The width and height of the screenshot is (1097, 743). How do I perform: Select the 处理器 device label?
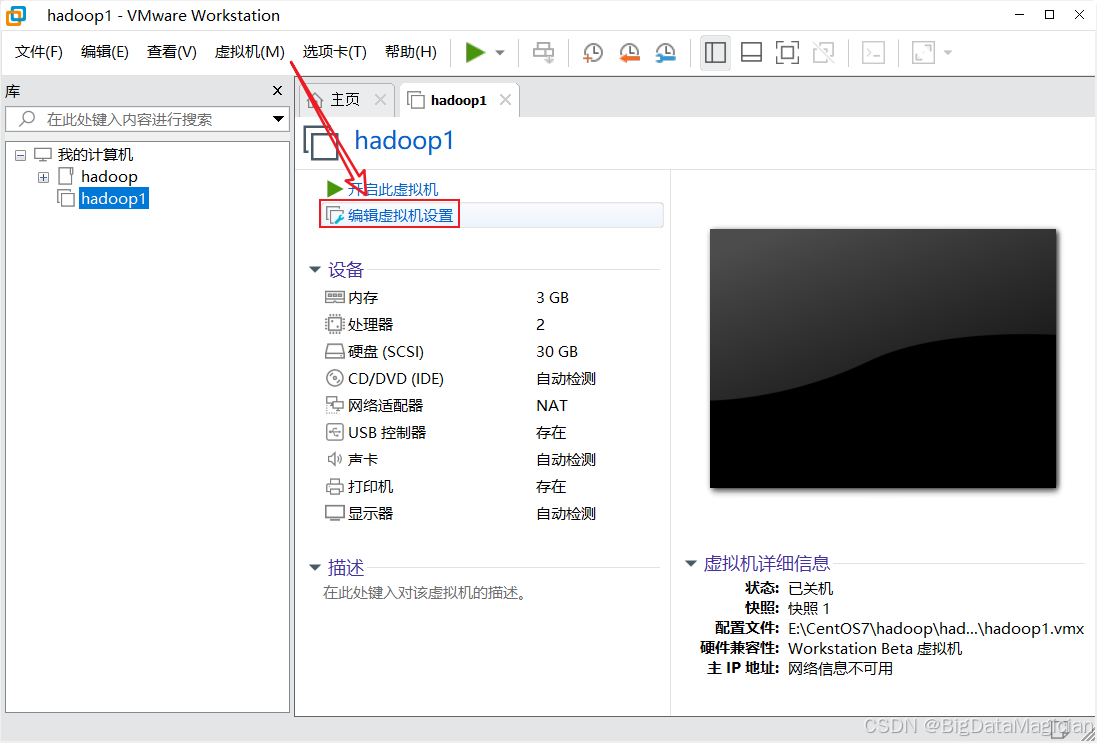(x=371, y=325)
